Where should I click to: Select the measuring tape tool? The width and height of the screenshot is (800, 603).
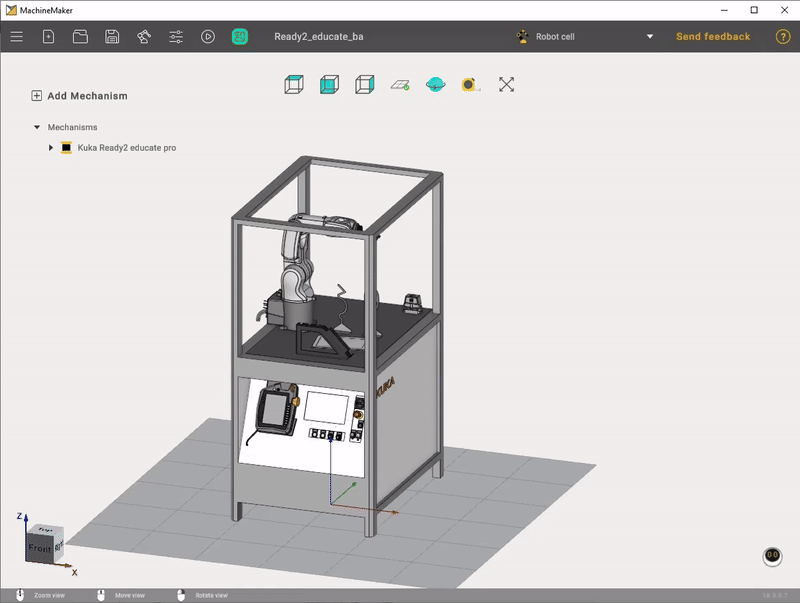click(470, 84)
